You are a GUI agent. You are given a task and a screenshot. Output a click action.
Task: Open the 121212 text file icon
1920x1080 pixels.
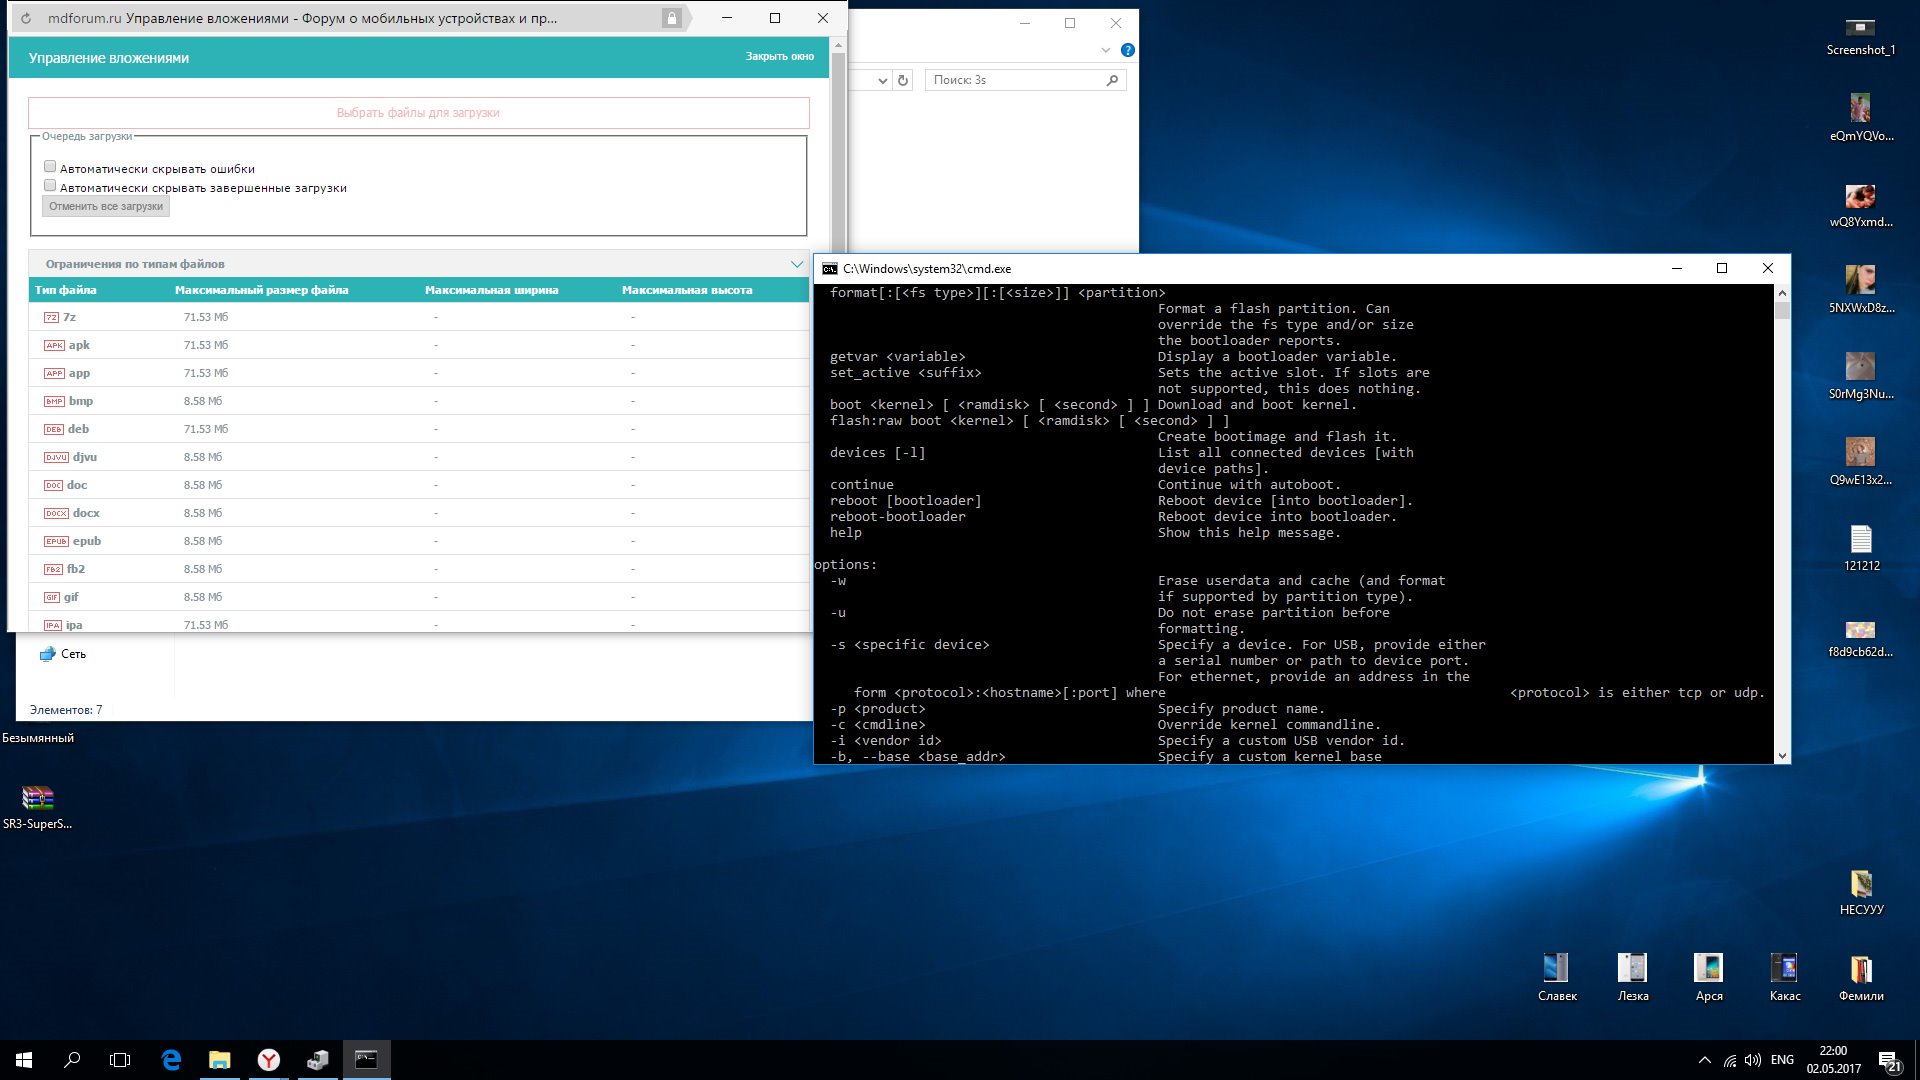[1860, 540]
